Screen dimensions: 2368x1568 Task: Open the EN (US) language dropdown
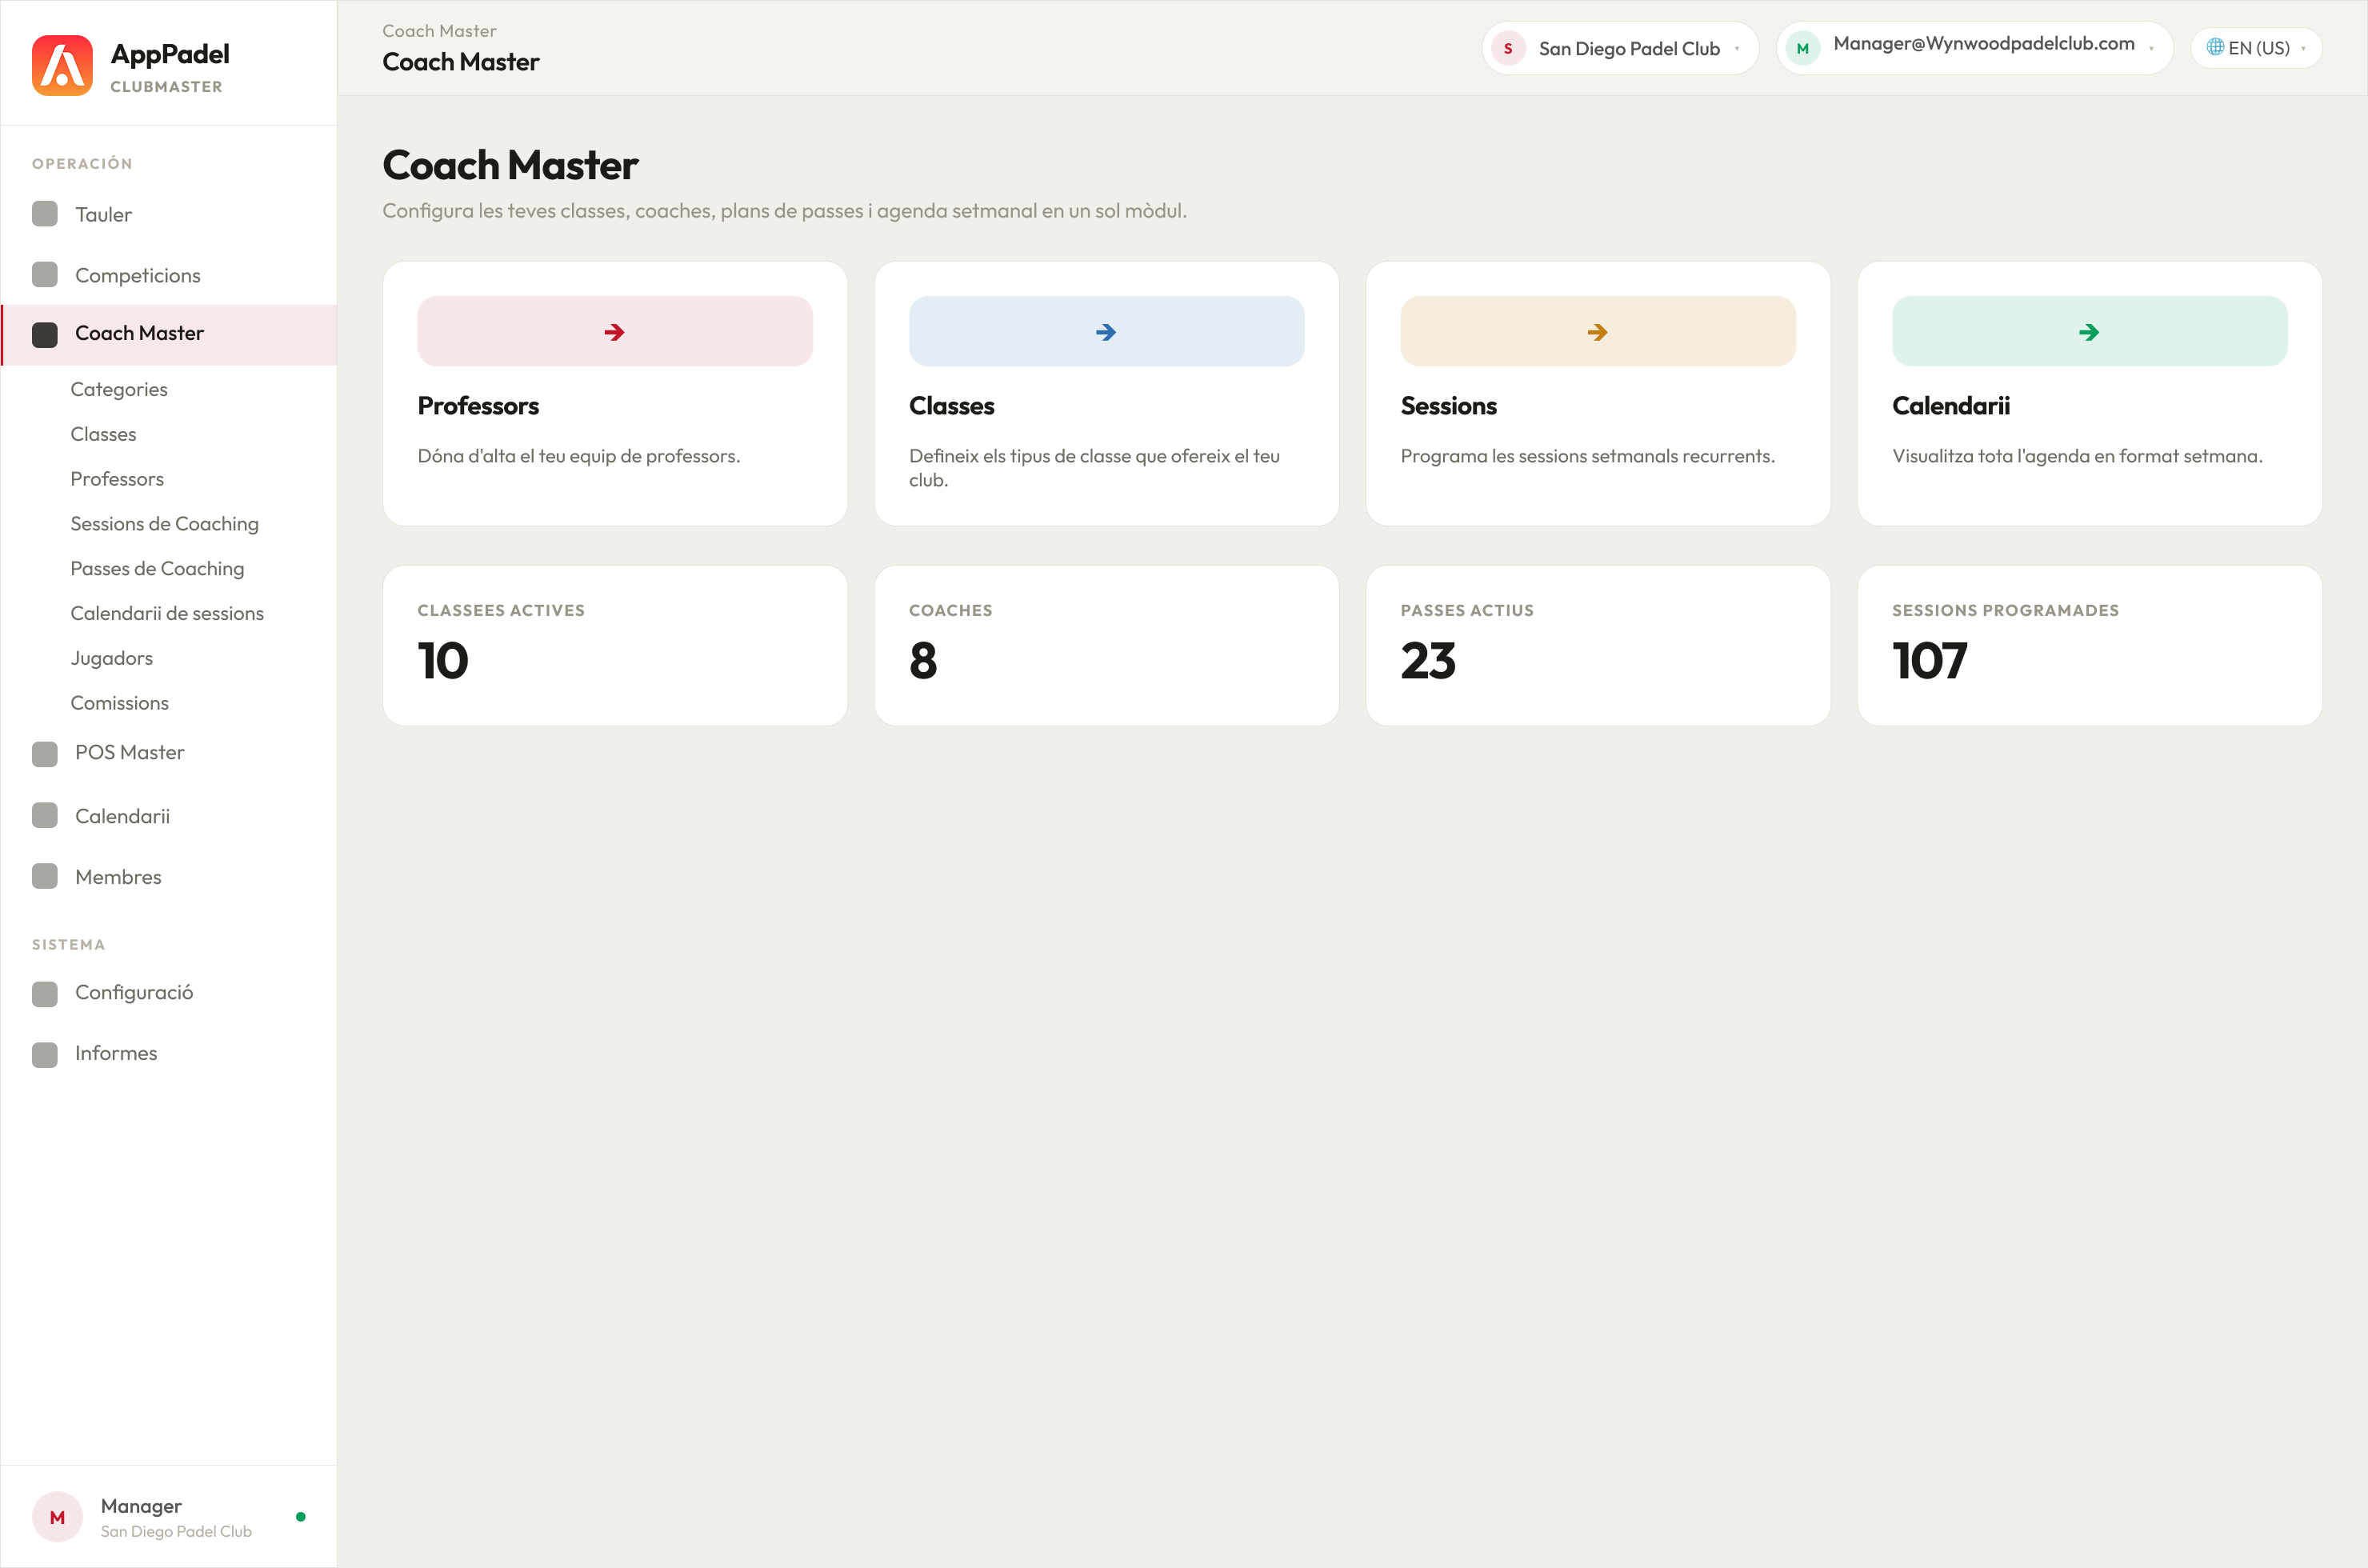tap(2256, 48)
